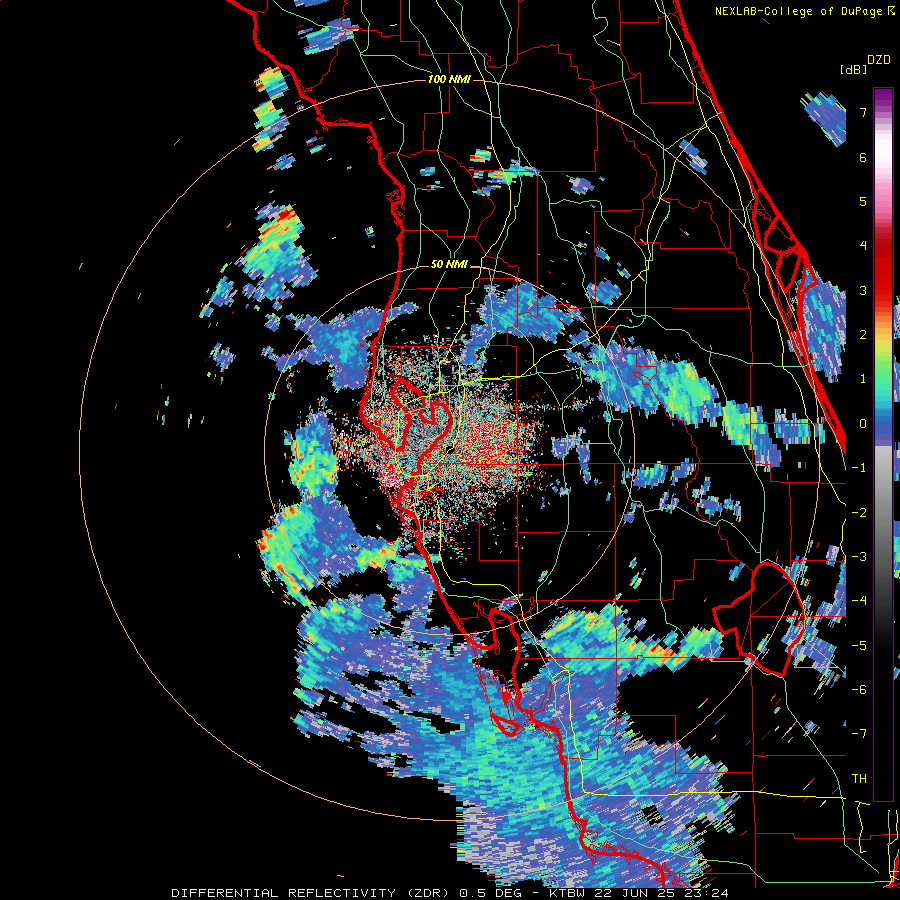This screenshot has width=900, height=900.
Task: Click the -3 tick on the color scale
Action: [859, 557]
